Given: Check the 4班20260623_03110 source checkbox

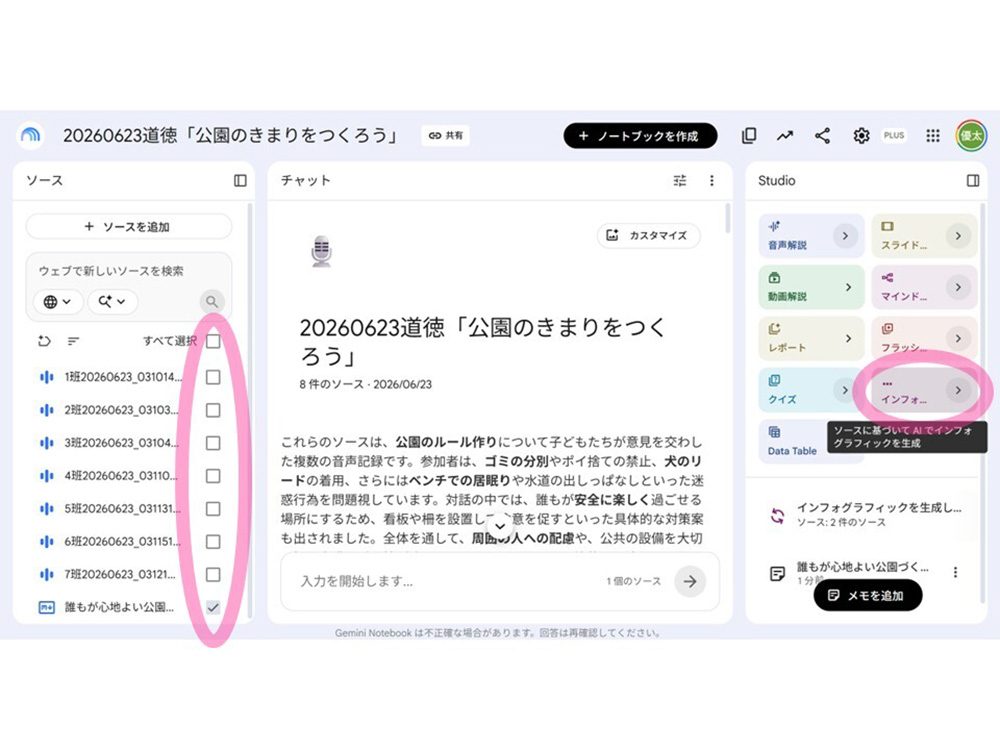Looking at the screenshot, I should pos(213,476).
